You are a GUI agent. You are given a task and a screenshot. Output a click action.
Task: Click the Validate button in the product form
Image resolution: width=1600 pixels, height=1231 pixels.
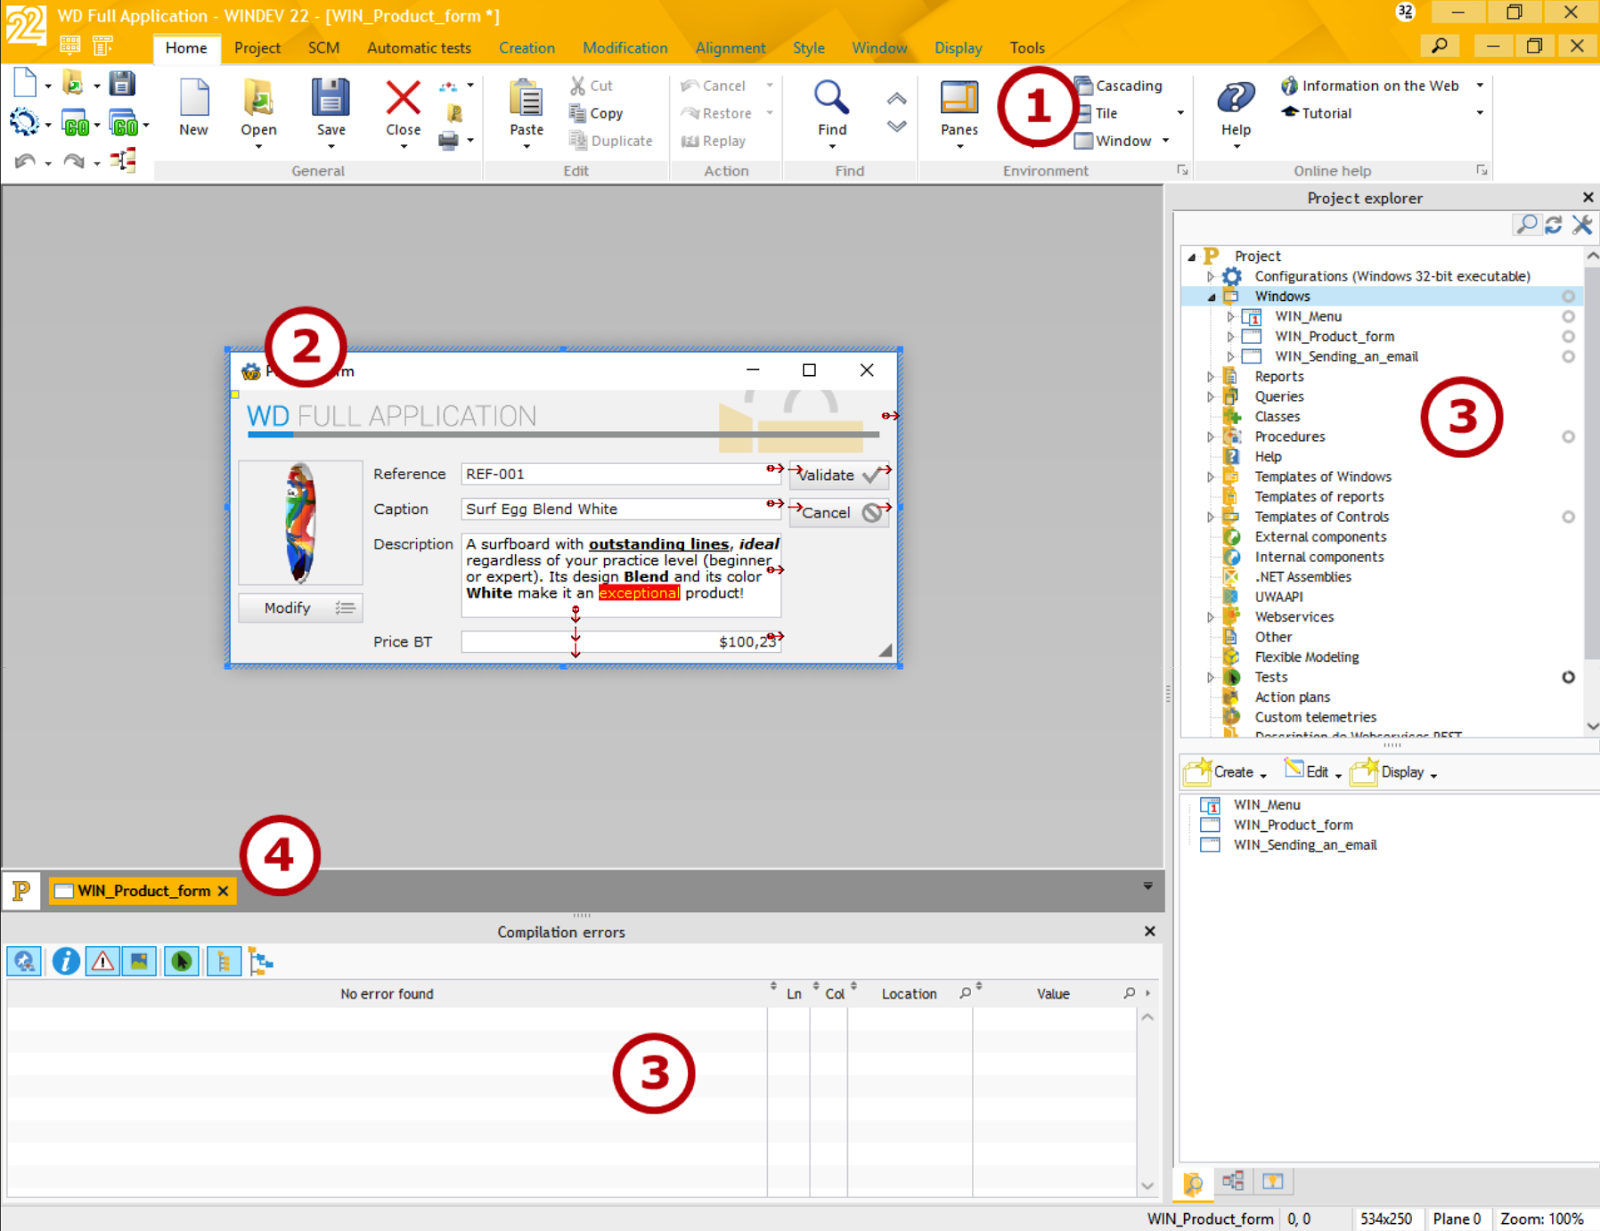pos(838,475)
